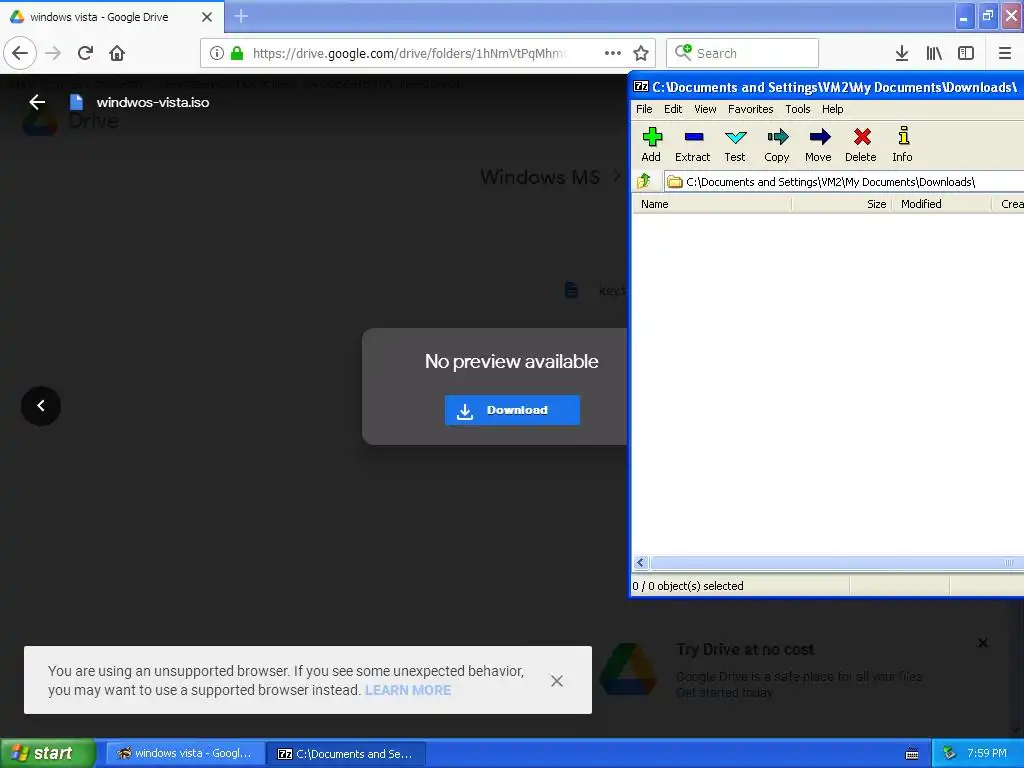Image resolution: width=1024 pixels, height=768 pixels.
Task: Click the Info icon in 7-Zip toolbar
Action: click(x=903, y=136)
